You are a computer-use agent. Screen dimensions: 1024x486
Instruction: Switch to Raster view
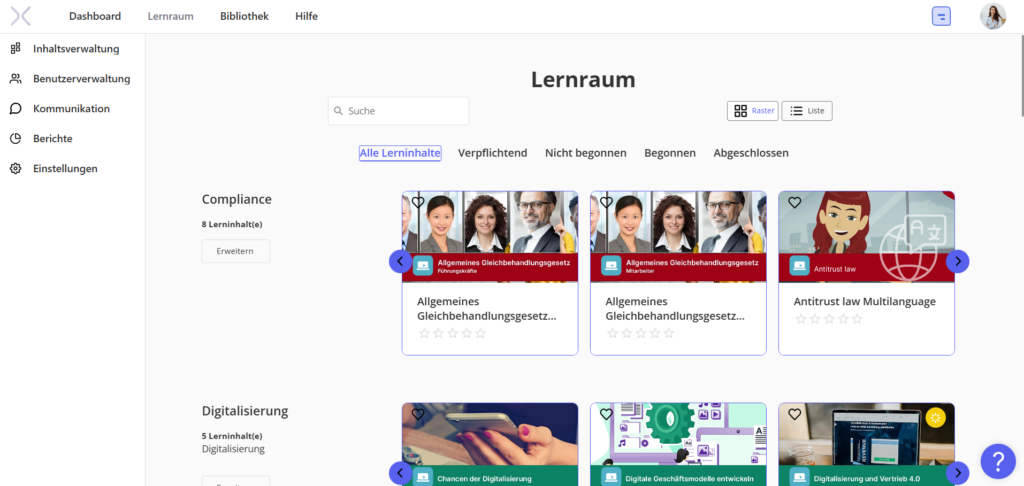(x=753, y=111)
